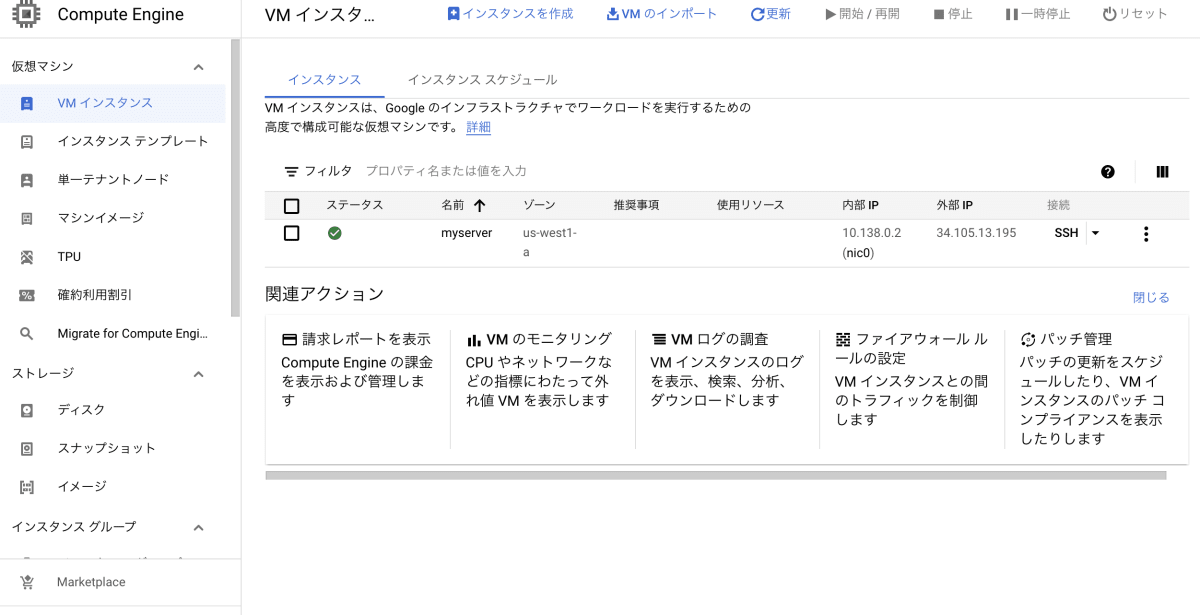Click the us-west1-a zone cell
Image resolution: width=1200 pixels, height=615 pixels.
pyautogui.click(x=550, y=243)
